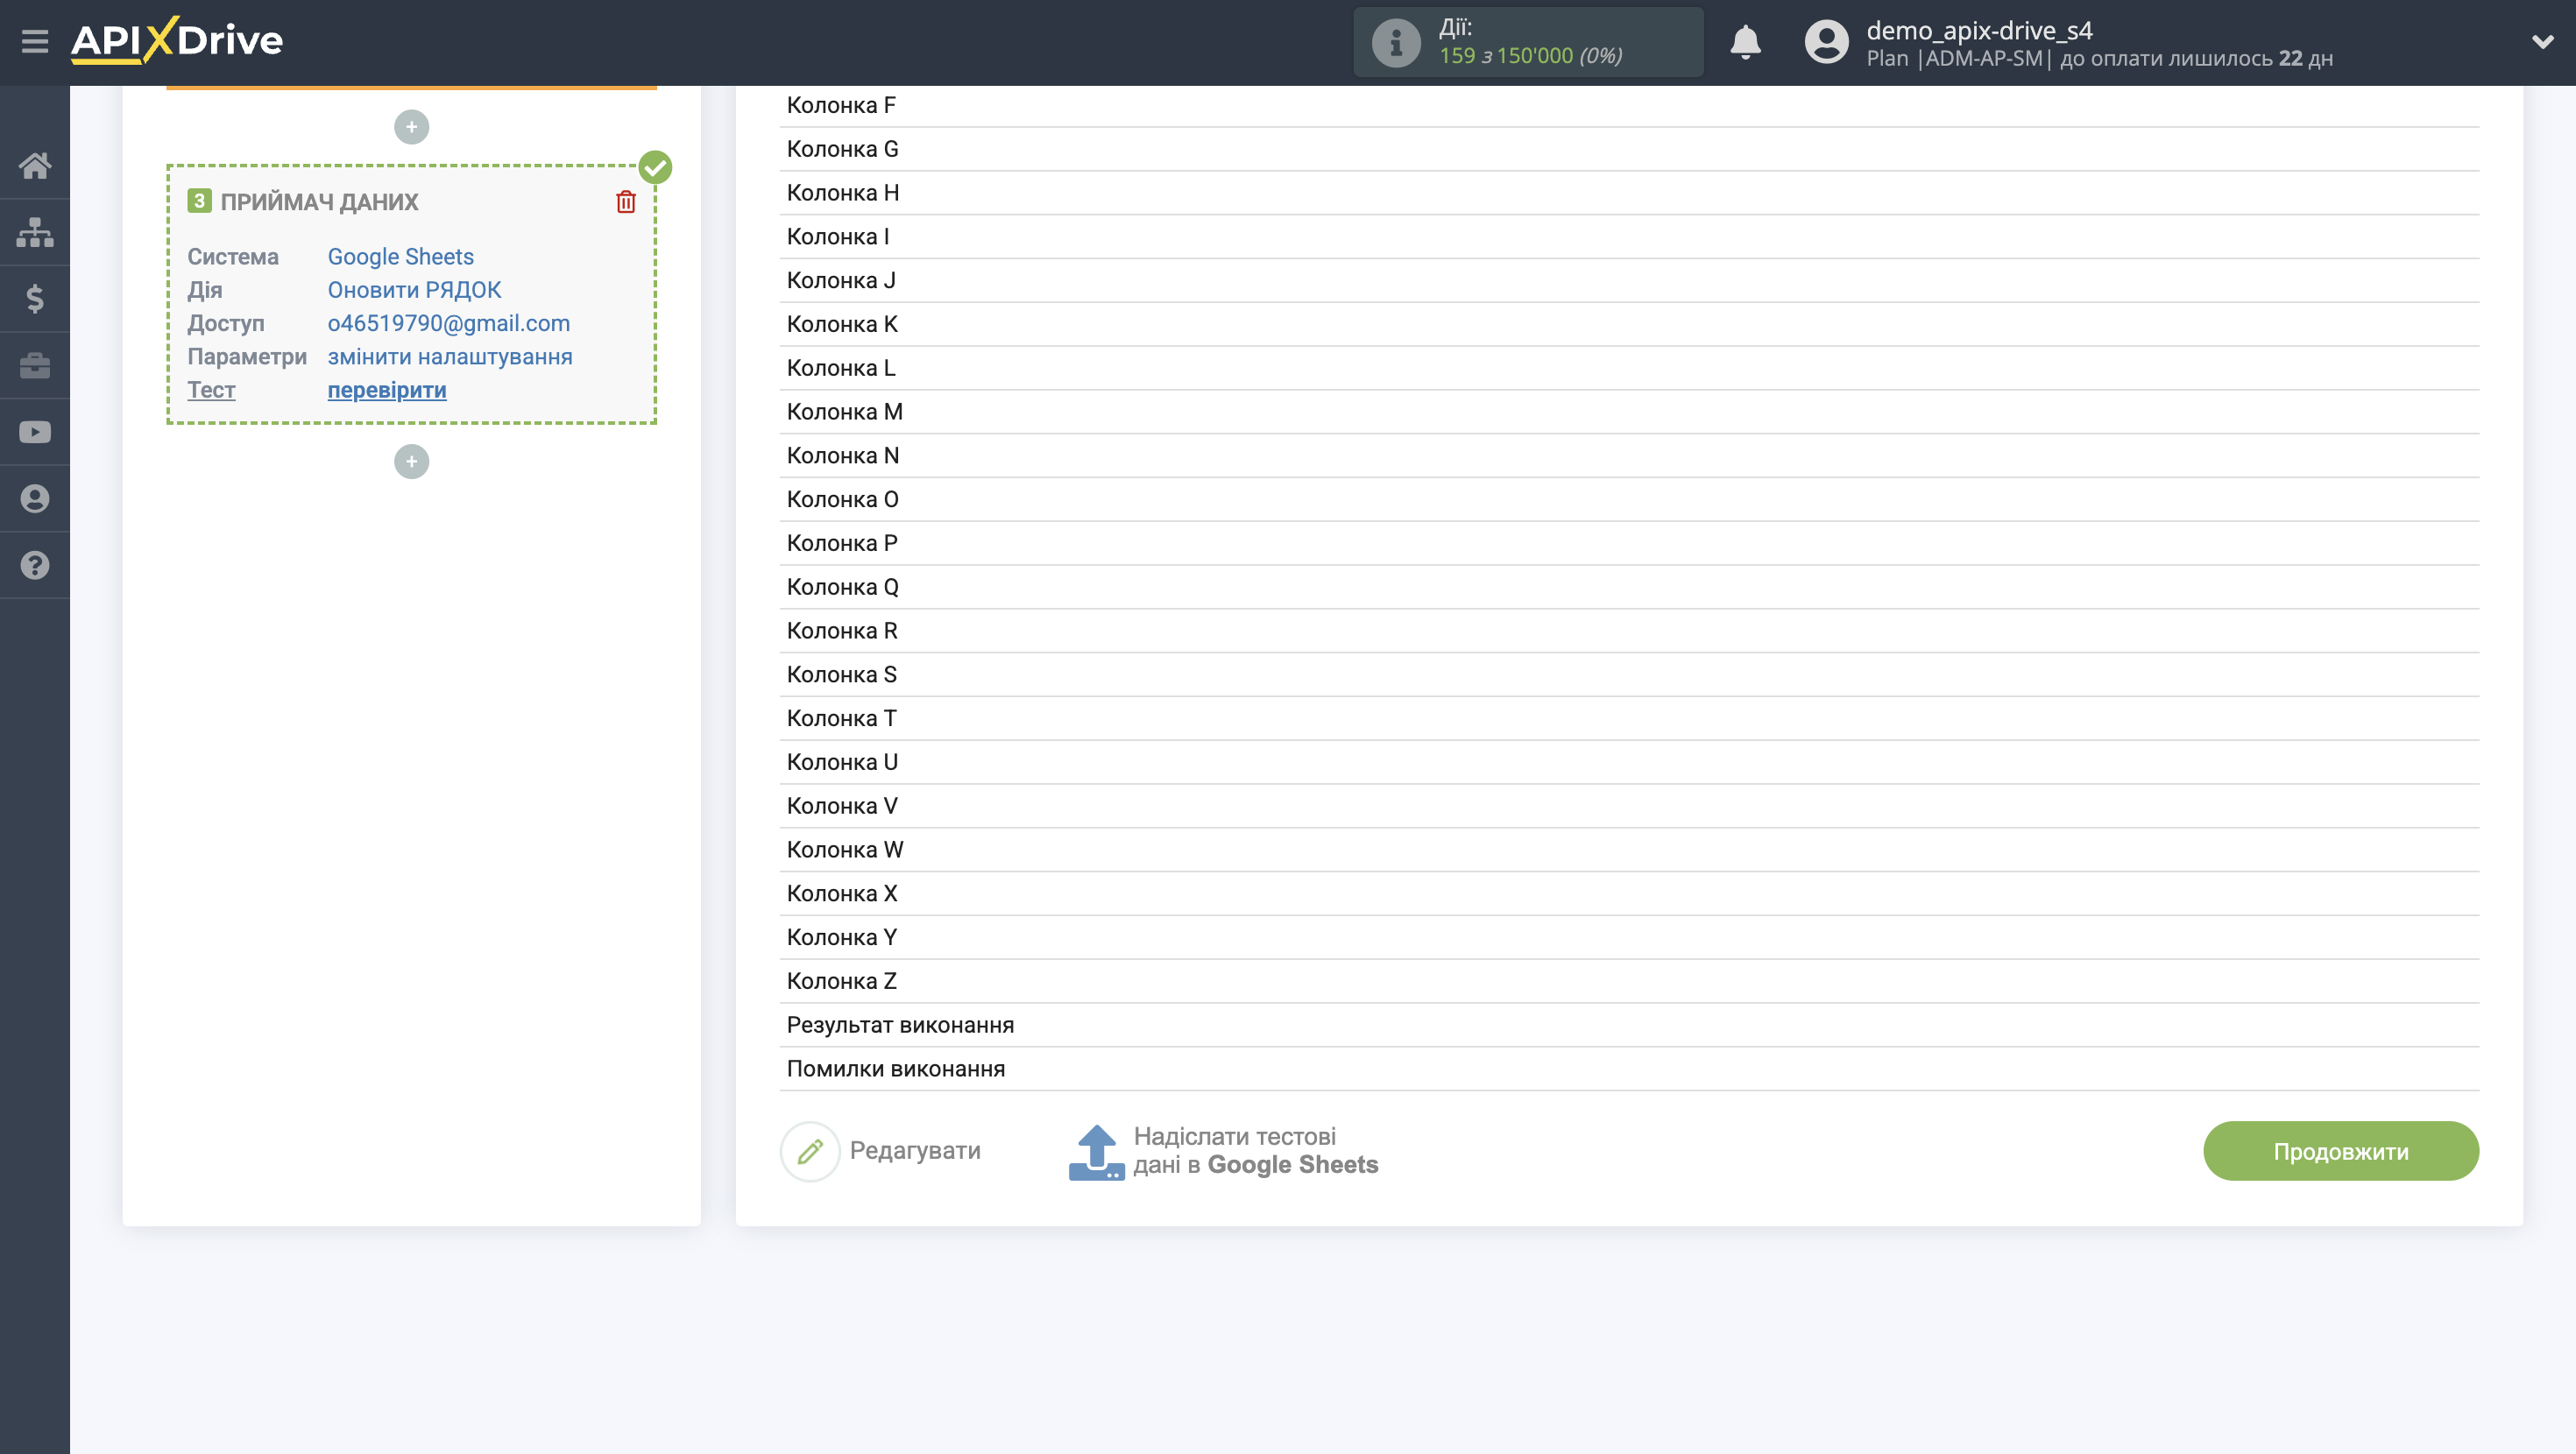2576x1454 pixels.
Task: Select row 'Колонка M'
Action: (x=1629, y=412)
